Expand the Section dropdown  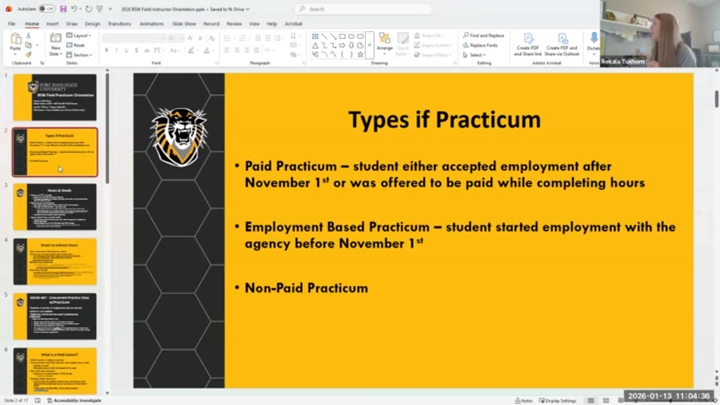pos(81,54)
